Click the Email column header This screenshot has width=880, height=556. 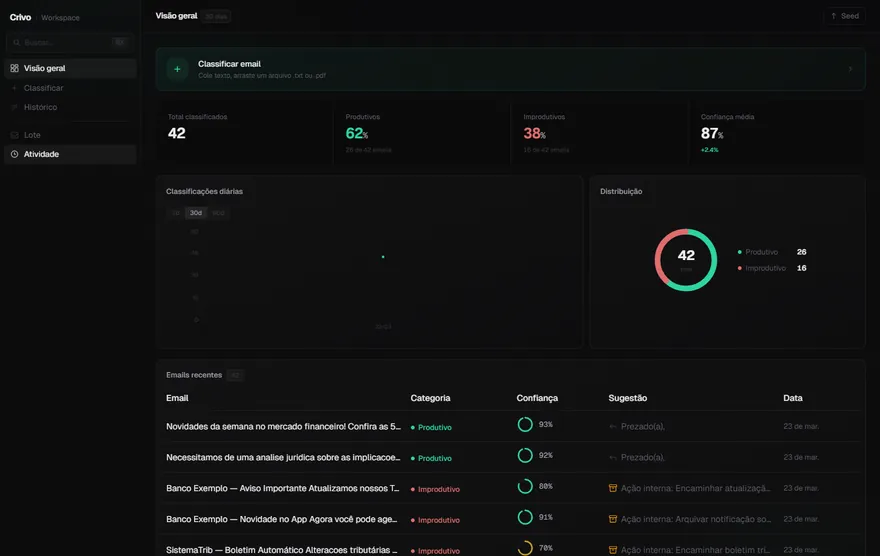point(177,398)
